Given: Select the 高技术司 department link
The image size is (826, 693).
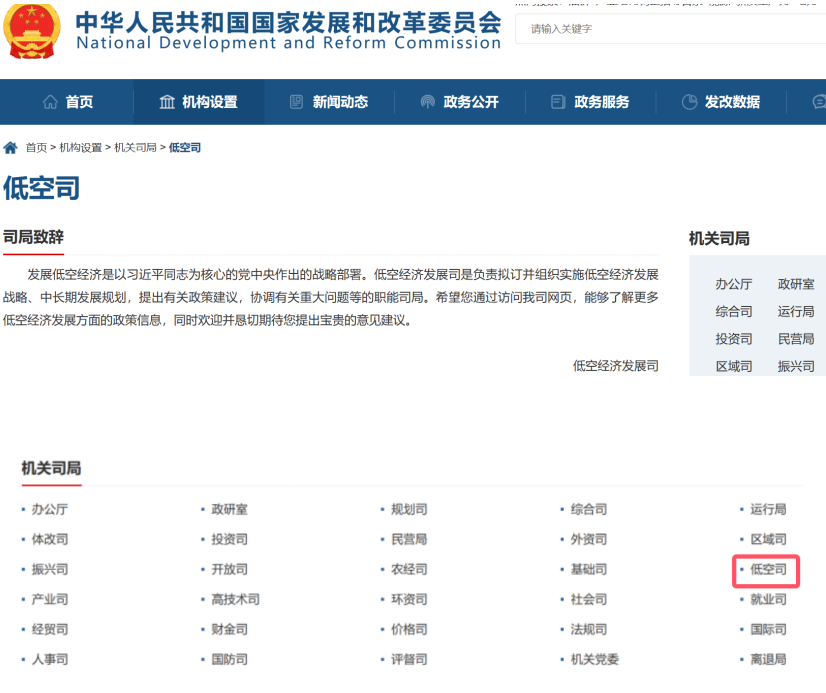Looking at the screenshot, I should [235, 599].
